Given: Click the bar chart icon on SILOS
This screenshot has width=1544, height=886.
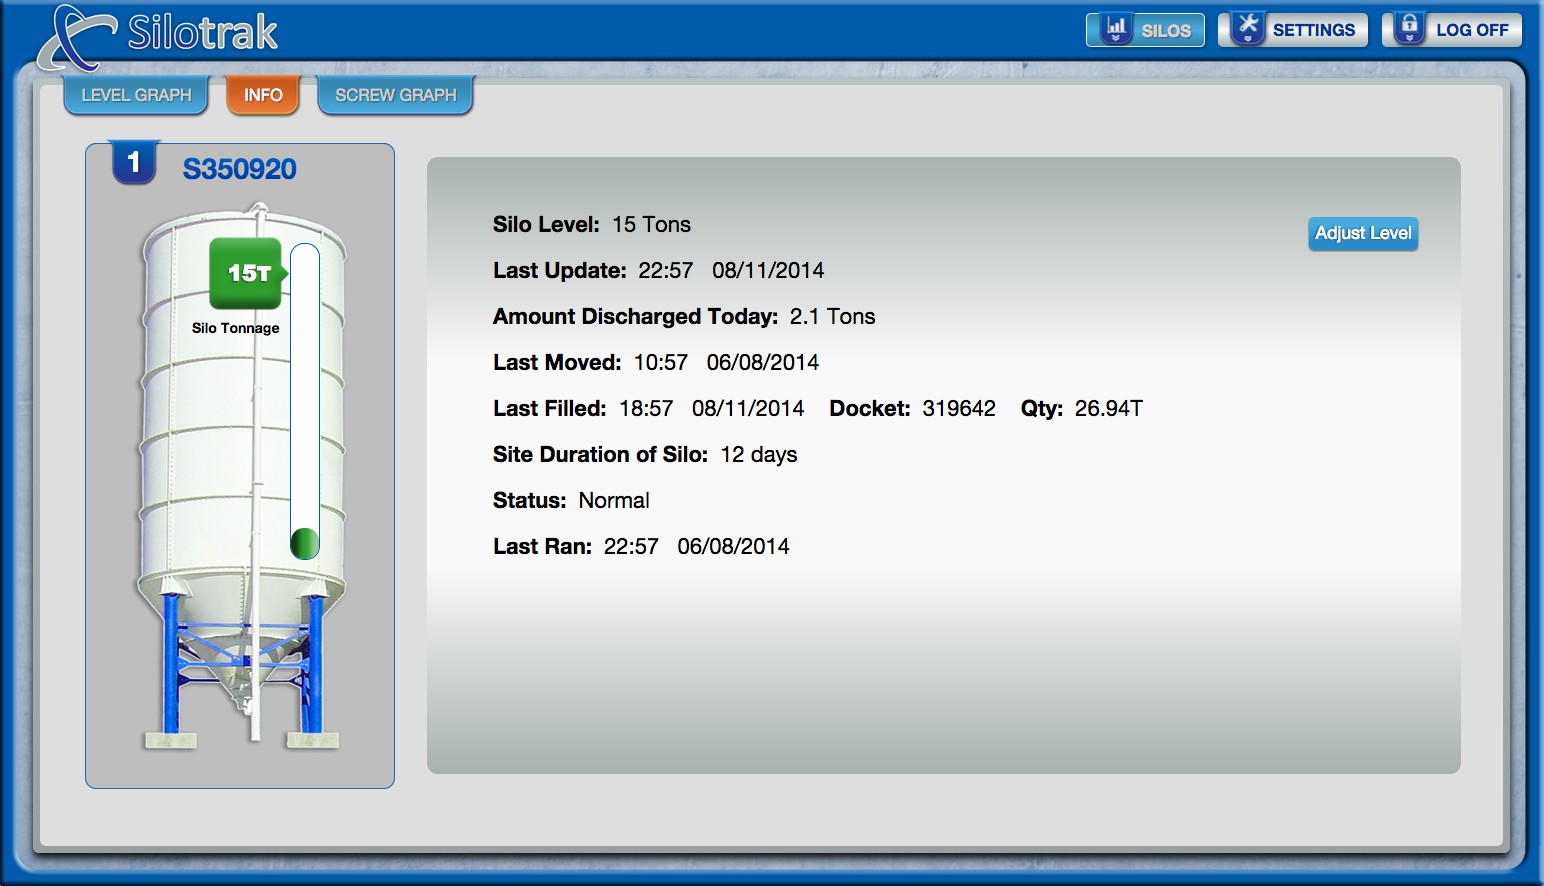Looking at the screenshot, I should click(1115, 29).
